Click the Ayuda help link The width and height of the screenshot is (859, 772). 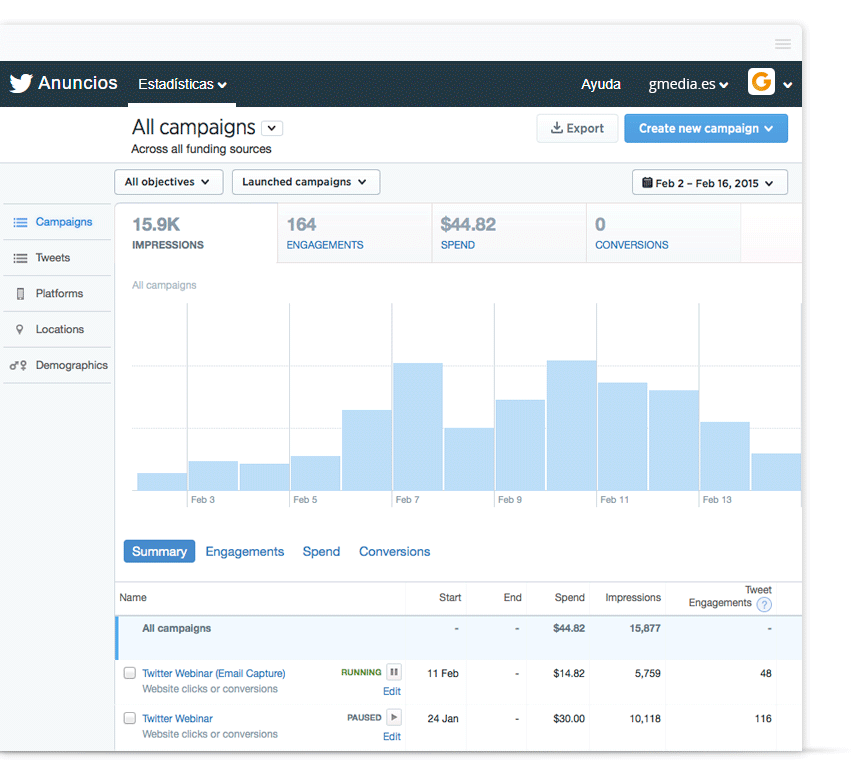tap(601, 84)
